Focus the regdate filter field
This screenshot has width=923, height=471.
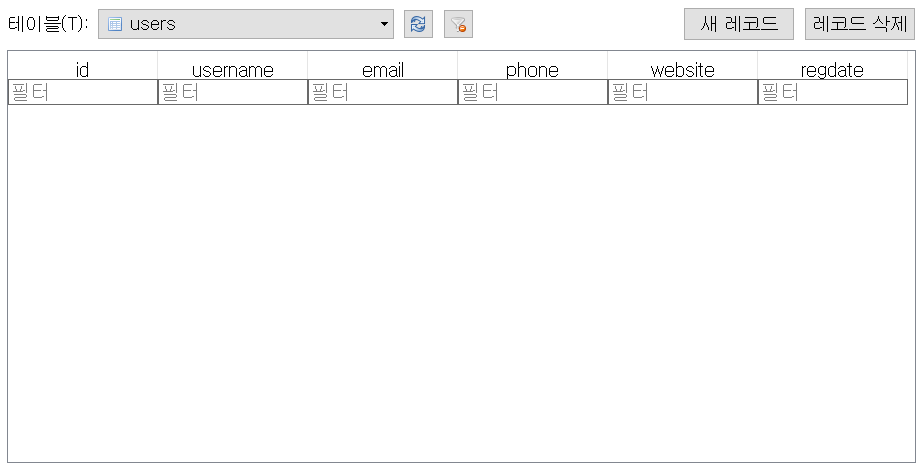[x=832, y=92]
